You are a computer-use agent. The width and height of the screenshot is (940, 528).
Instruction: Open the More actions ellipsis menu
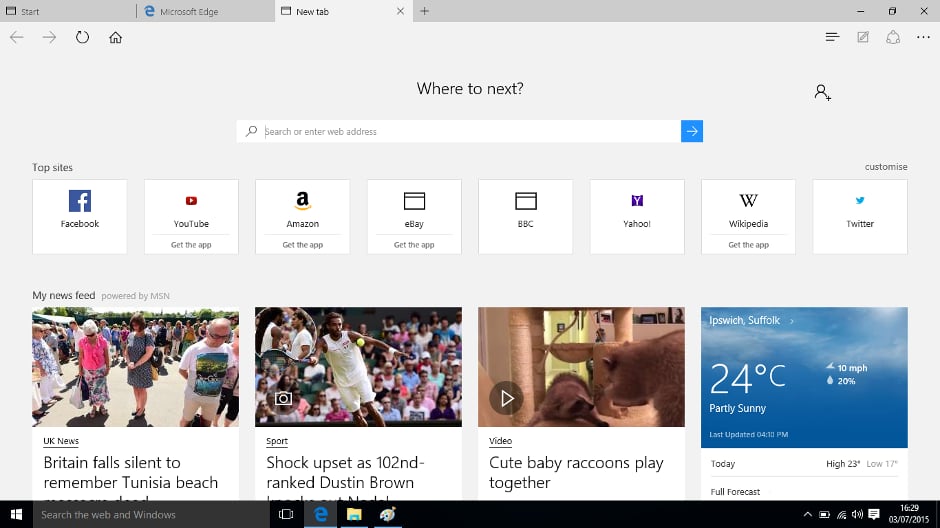tap(923, 37)
